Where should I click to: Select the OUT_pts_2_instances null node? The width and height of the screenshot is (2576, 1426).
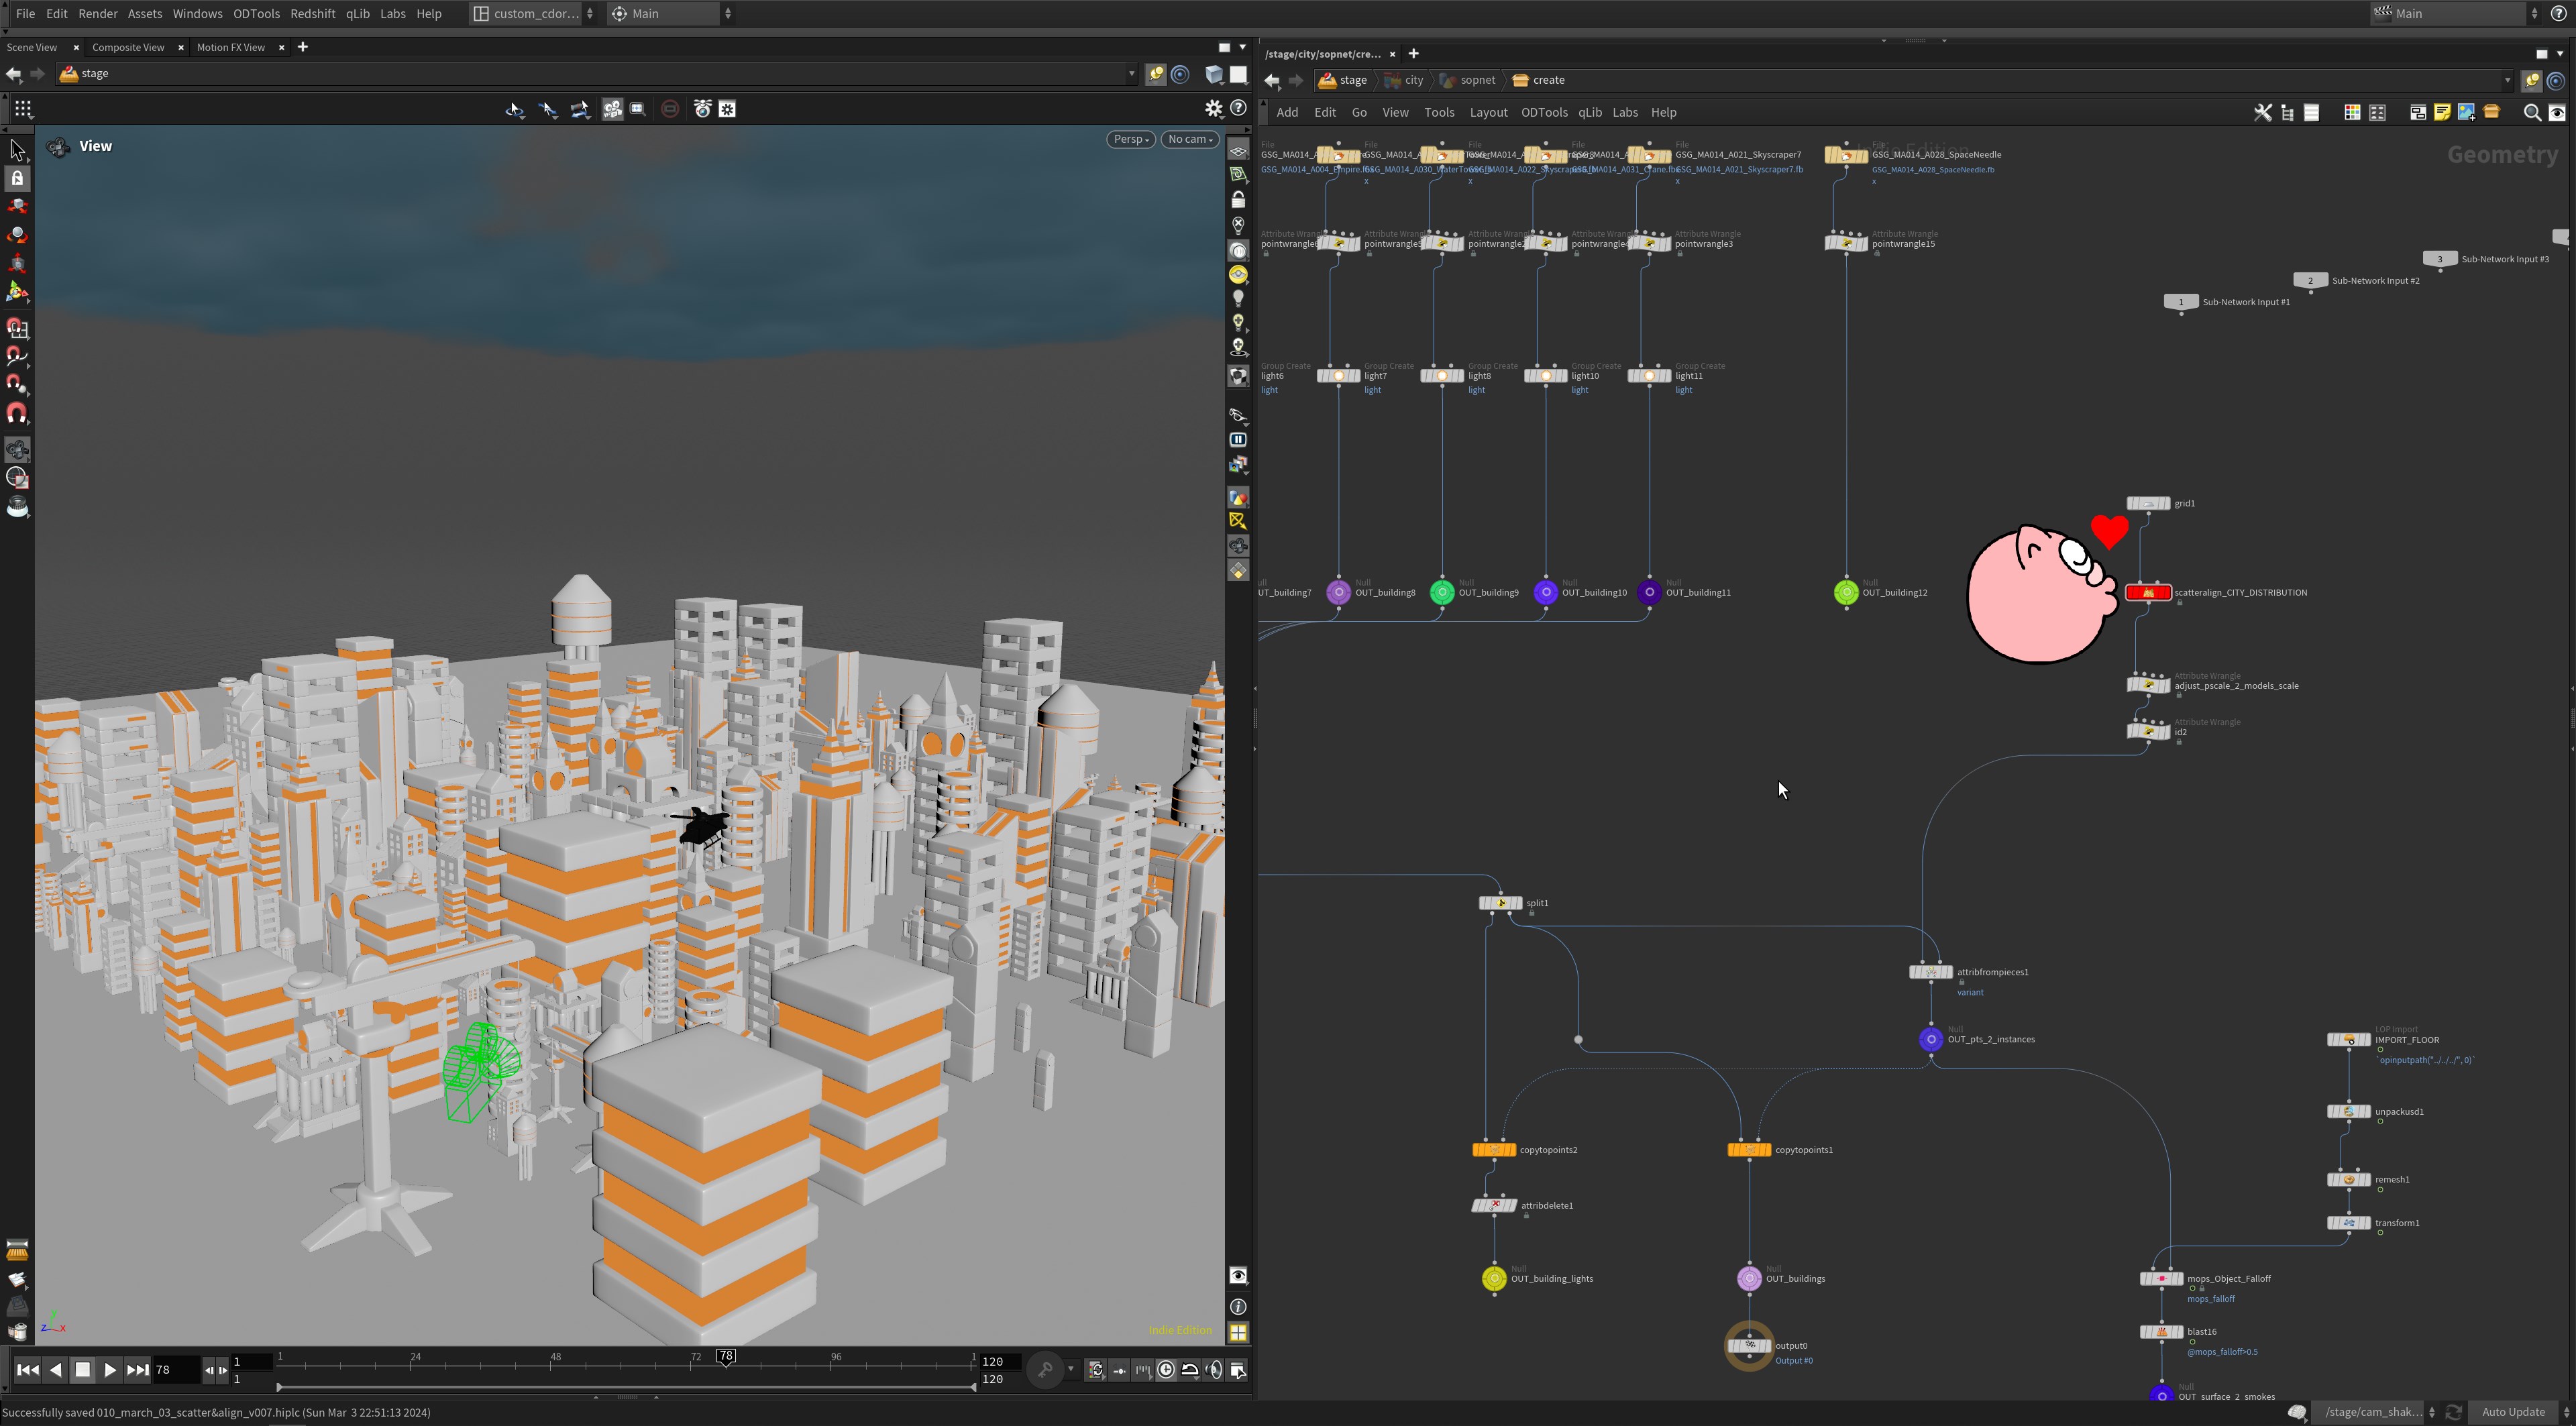click(x=1931, y=1040)
